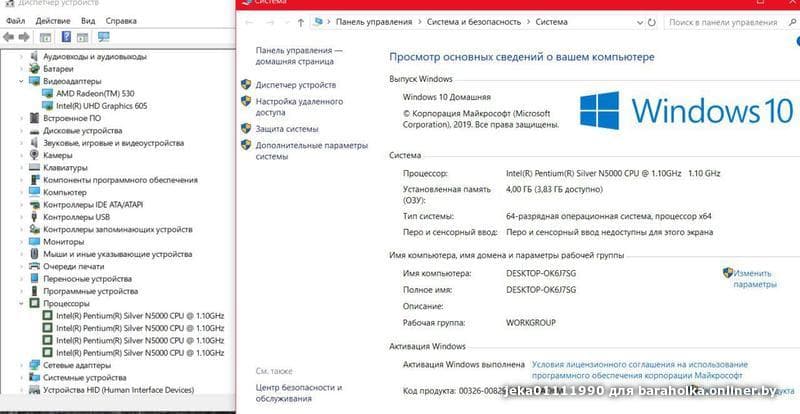Expand the Системные устройства node

point(21,378)
